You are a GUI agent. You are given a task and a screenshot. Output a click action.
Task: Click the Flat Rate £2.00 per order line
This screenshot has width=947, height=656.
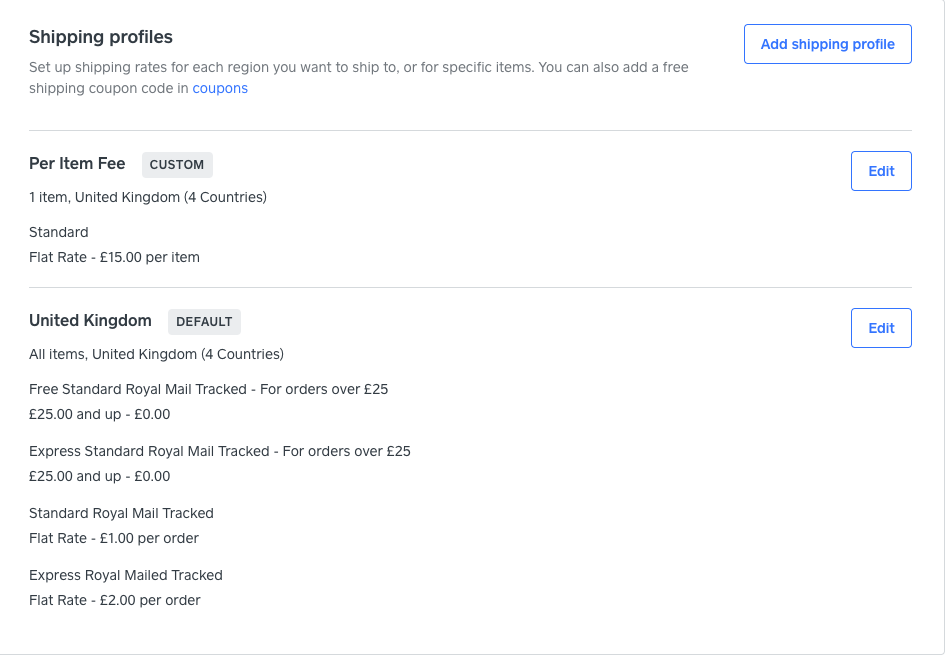(114, 600)
